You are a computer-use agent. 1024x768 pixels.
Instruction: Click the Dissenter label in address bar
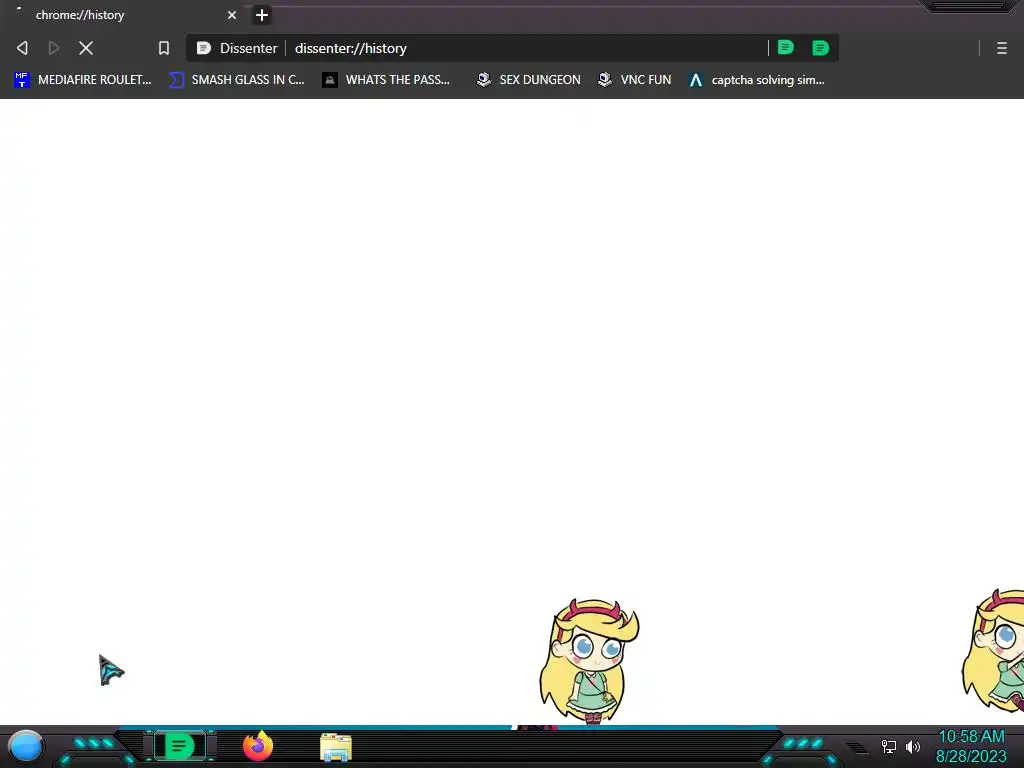coord(248,48)
